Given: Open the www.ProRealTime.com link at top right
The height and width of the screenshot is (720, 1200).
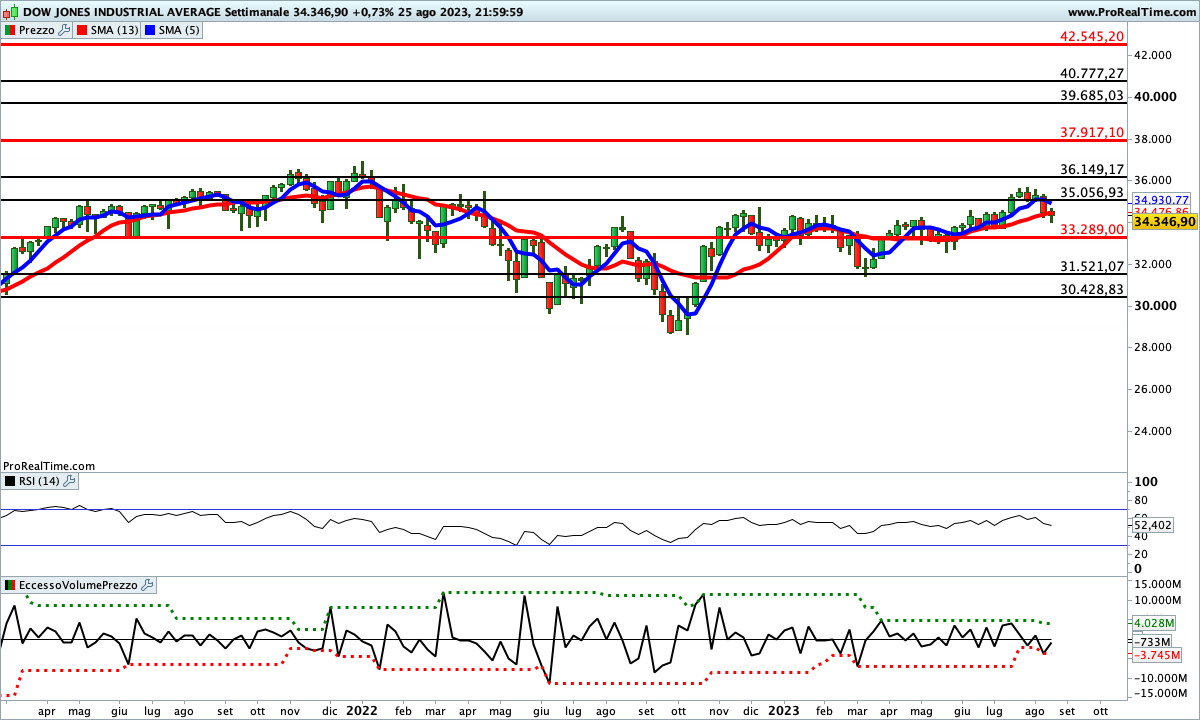Looking at the screenshot, I should (1131, 12).
